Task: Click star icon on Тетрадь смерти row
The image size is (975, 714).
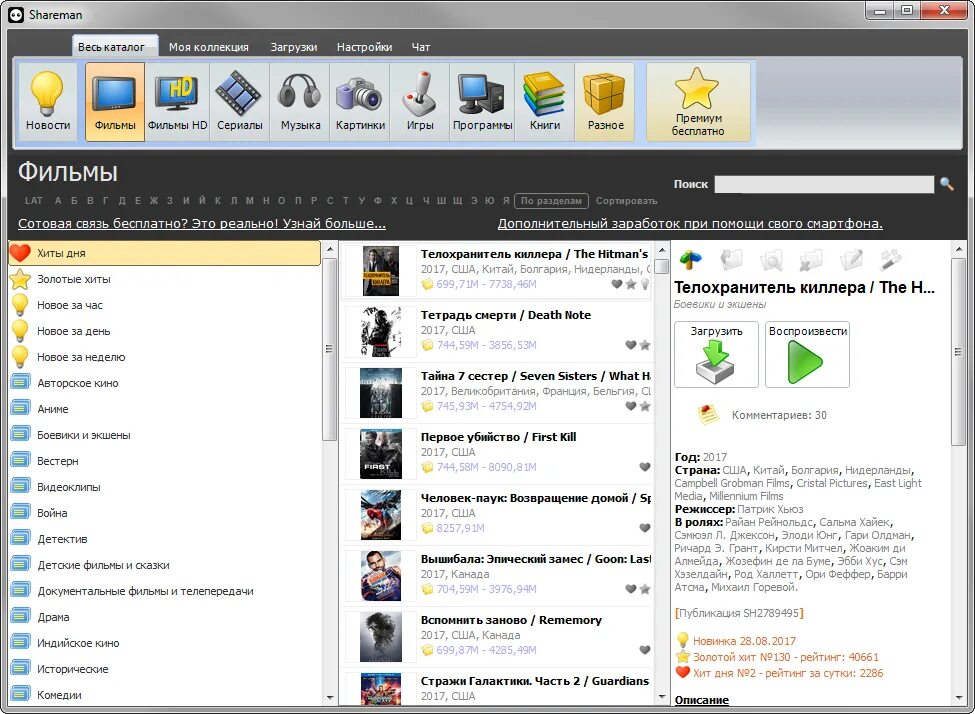Action: (x=645, y=345)
